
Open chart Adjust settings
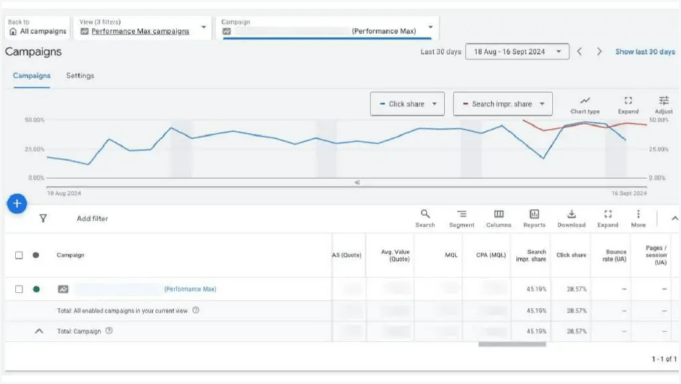664,105
